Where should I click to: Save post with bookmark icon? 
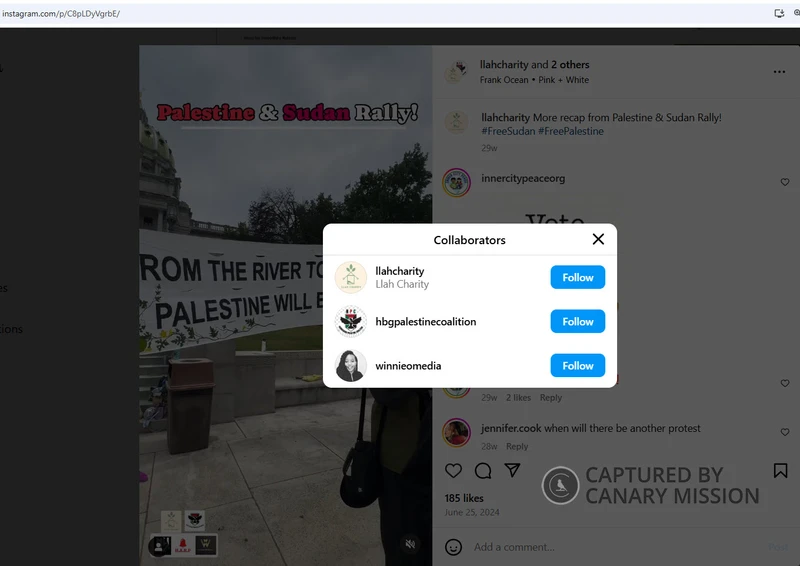[x=780, y=471]
